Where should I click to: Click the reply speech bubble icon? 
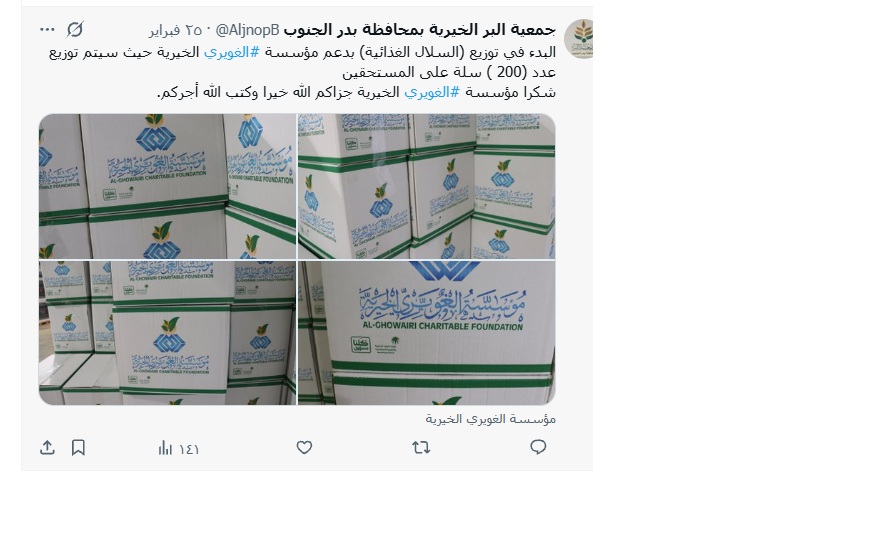[538, 447]
